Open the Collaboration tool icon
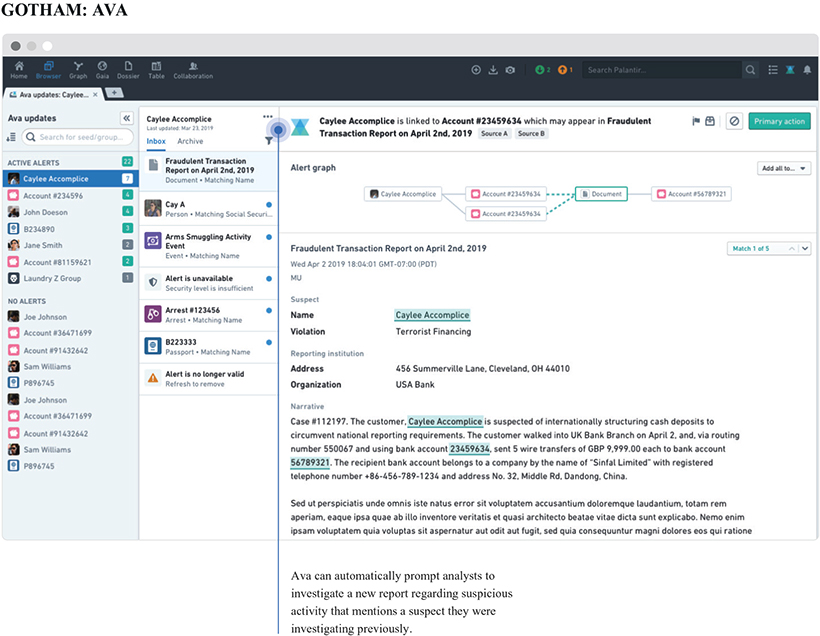The height and width of the screenshot is (636, 820). point(193,70)
